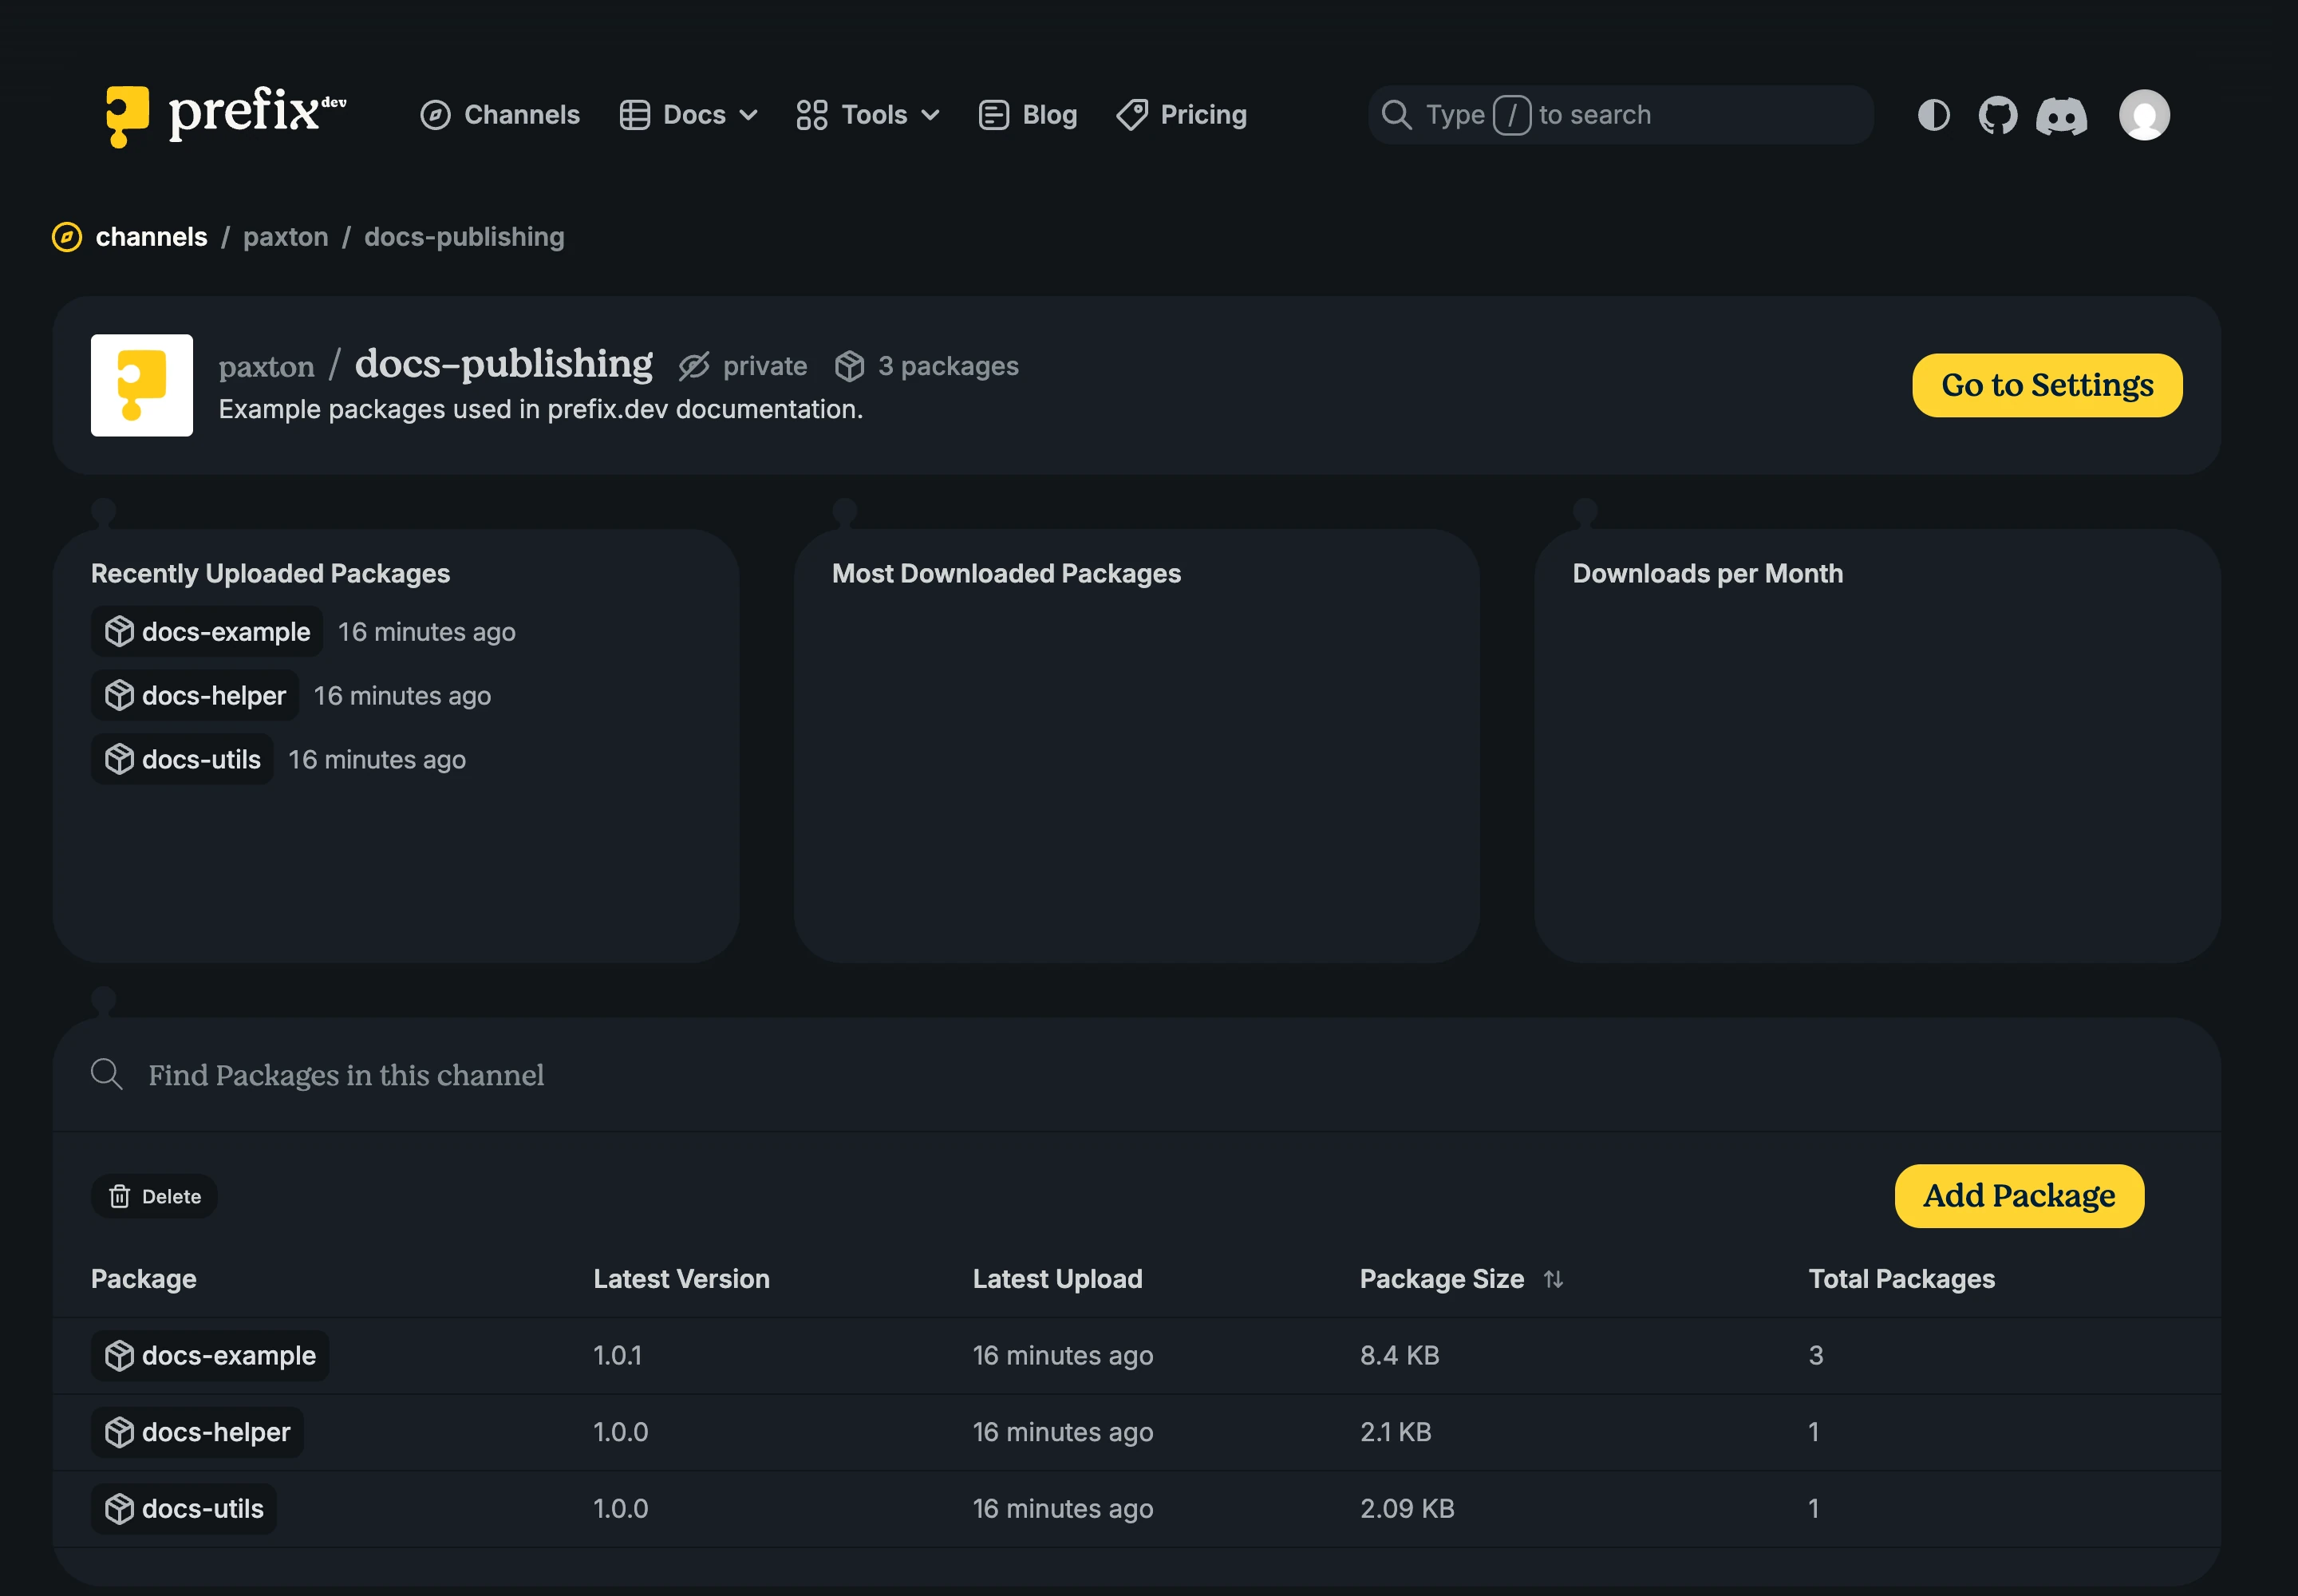Viewport: 2298px width, 1596px height.
Task: Click the Latest Version column header
Action: click(x=682, y=1279)
